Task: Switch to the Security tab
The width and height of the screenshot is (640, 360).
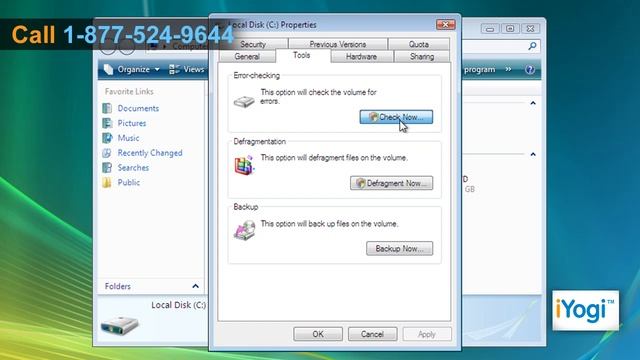Action: (253, 44)
